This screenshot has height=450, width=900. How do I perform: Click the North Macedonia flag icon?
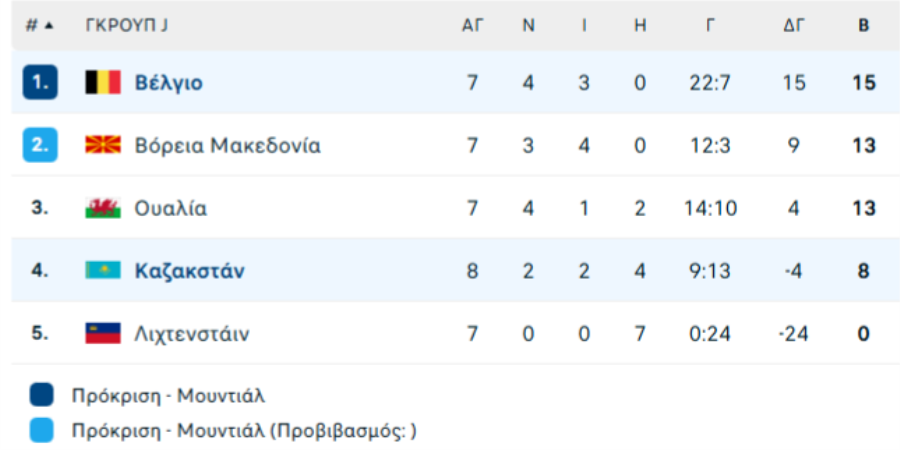[103, 146]
